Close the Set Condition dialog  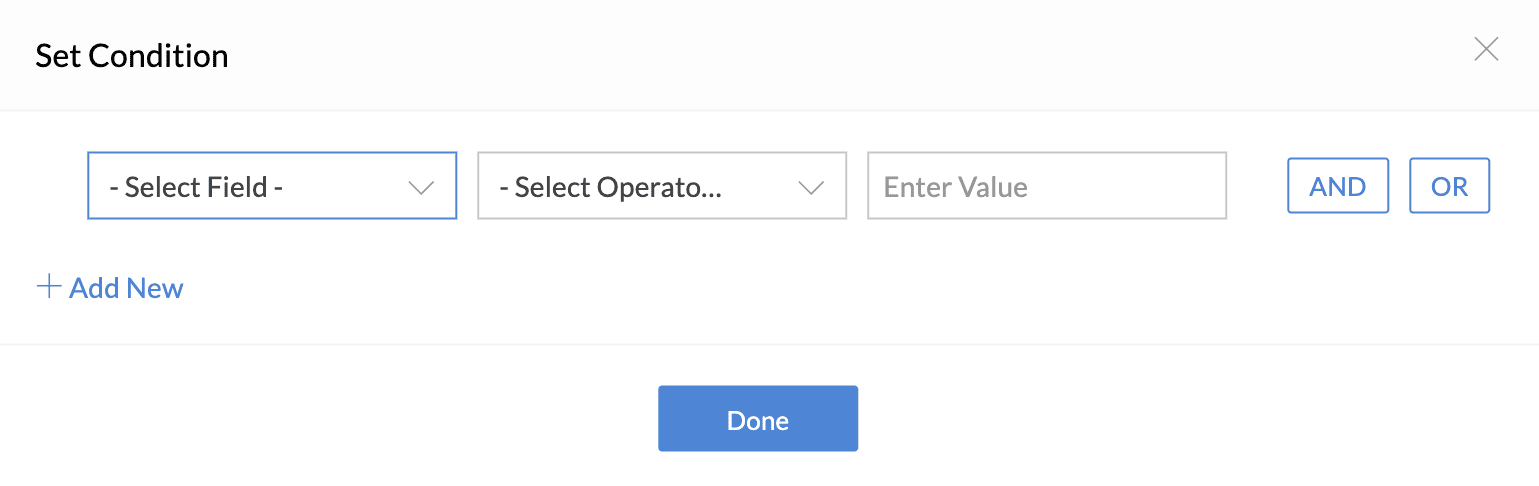point(1486,50)
